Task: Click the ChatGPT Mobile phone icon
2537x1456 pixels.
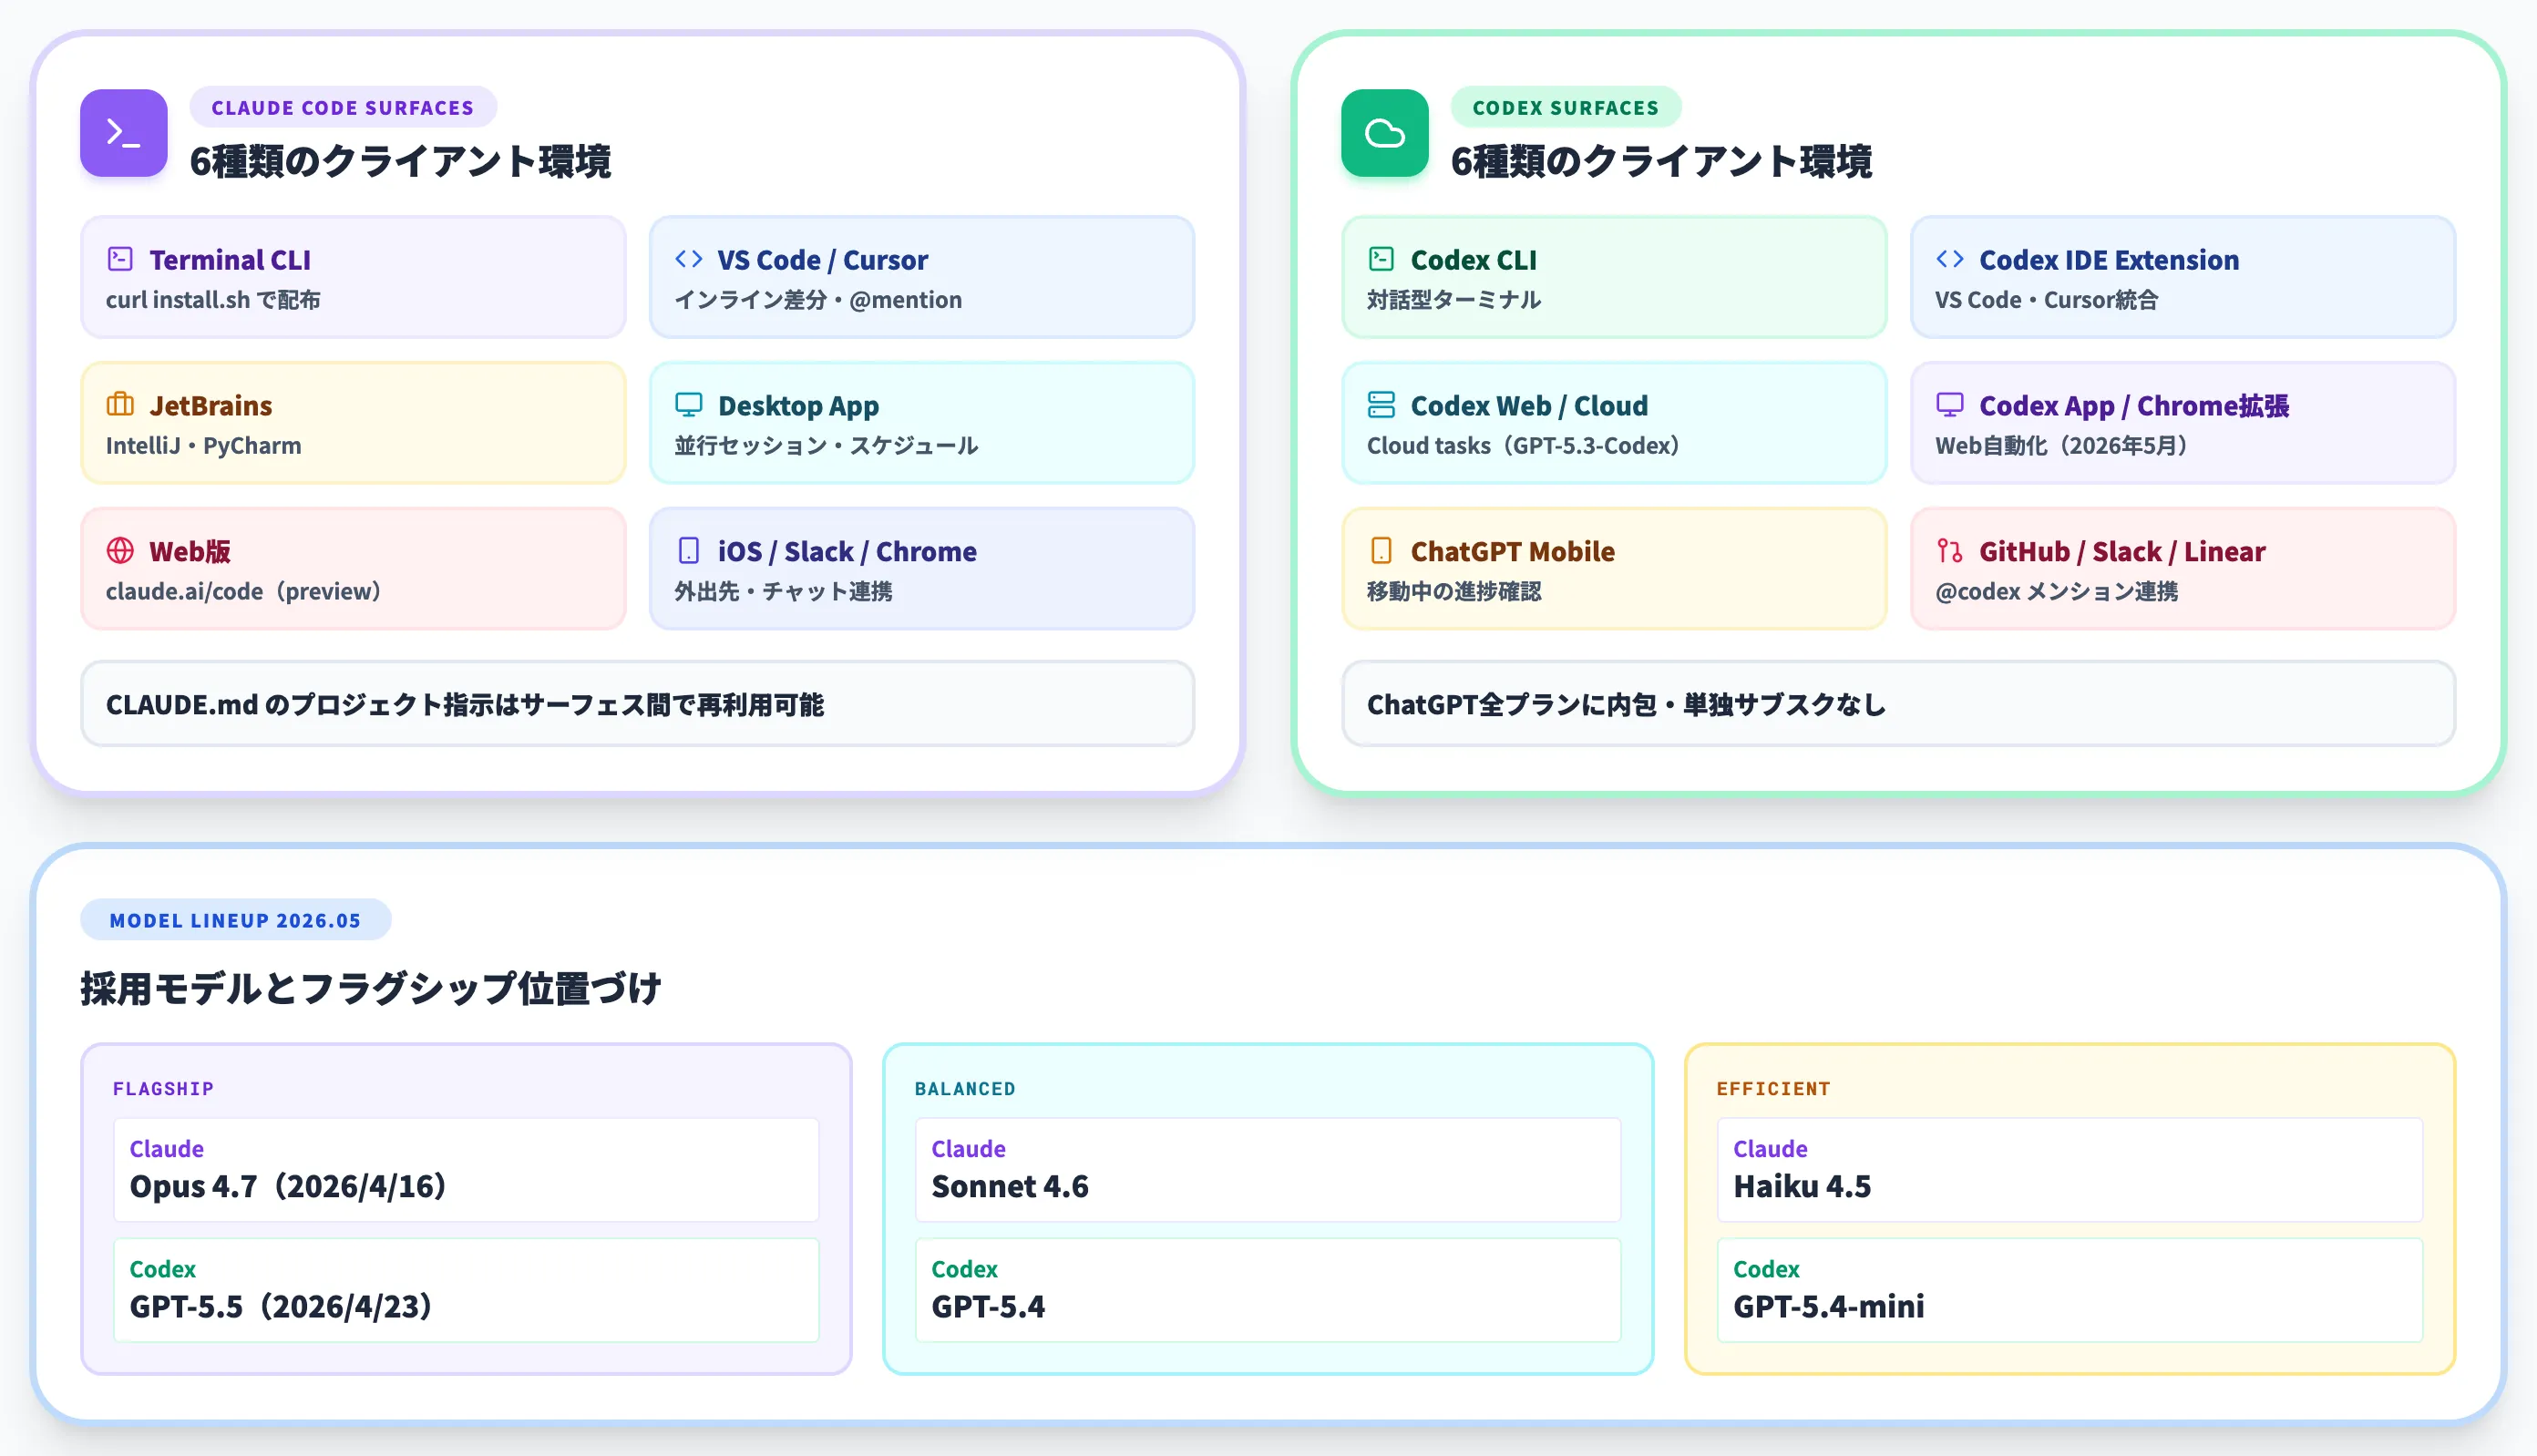Action: click(x=1381, y=551)
